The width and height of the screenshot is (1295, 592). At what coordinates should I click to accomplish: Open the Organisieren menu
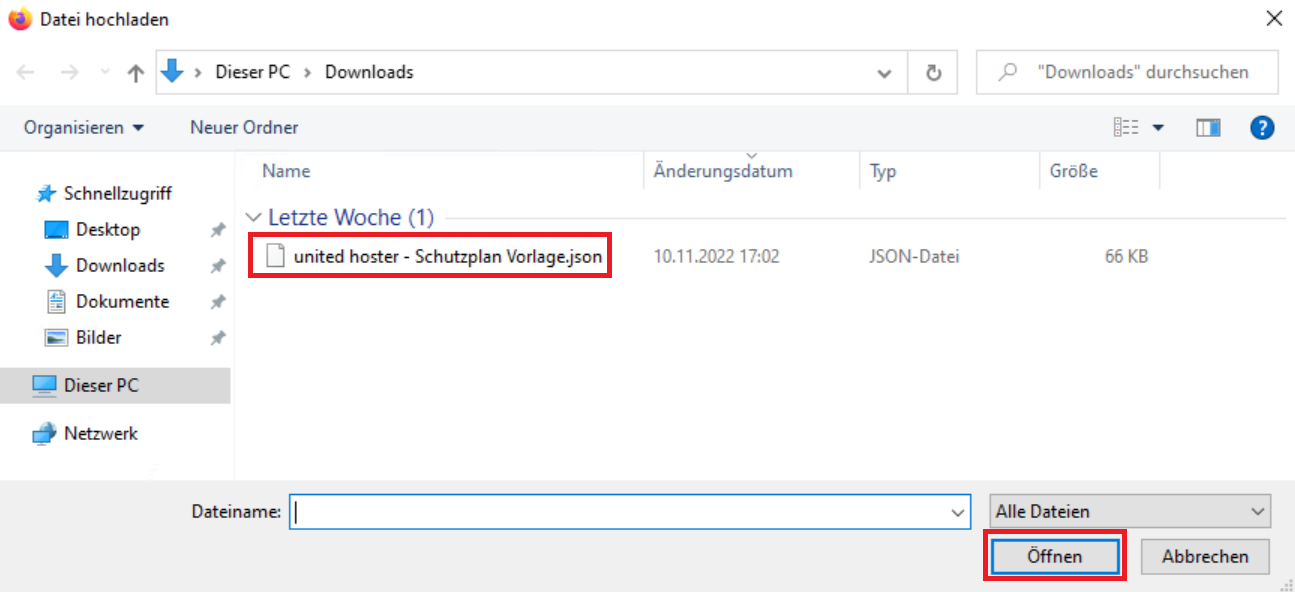point(84,127)
